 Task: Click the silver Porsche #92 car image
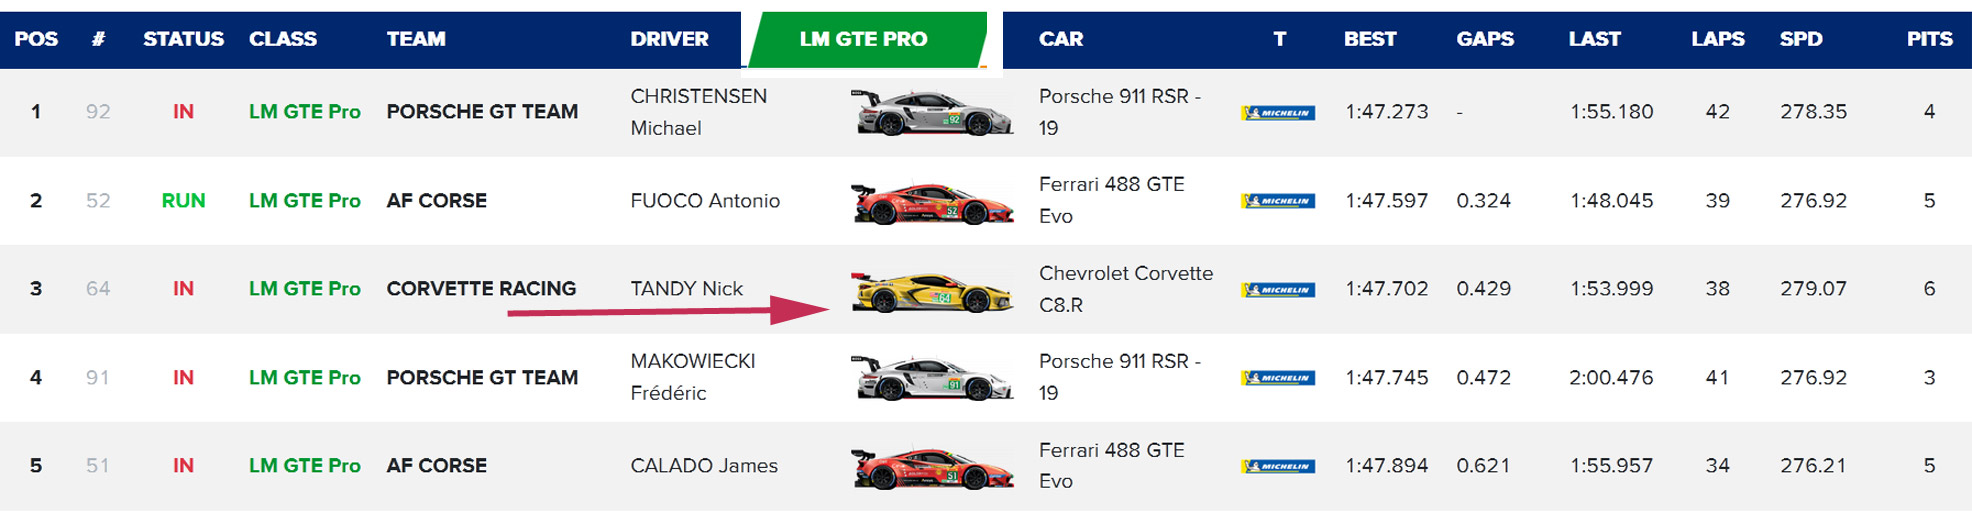932,112
